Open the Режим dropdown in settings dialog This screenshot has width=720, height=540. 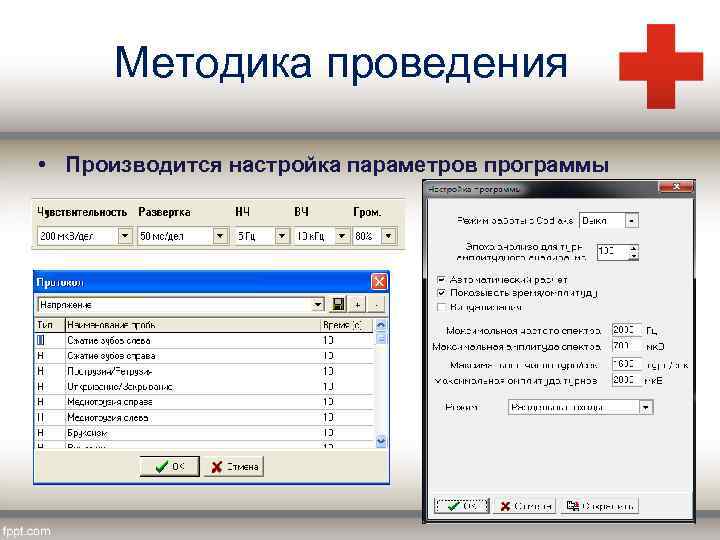click(x=646, y=407)
